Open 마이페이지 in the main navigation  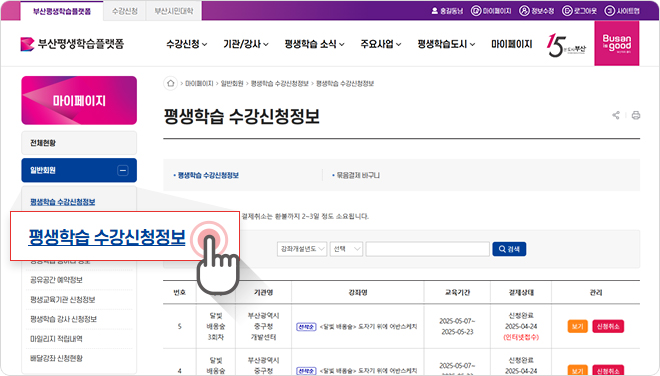pos(512,44)
